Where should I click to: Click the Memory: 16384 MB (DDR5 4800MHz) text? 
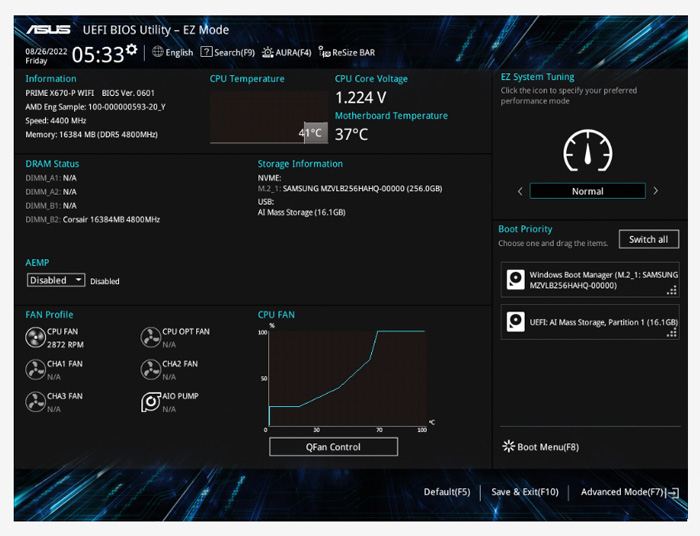point(92,134)
